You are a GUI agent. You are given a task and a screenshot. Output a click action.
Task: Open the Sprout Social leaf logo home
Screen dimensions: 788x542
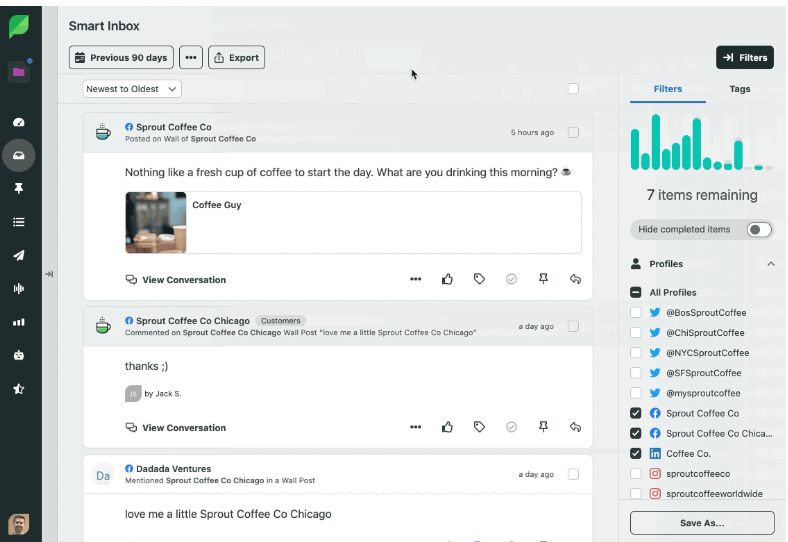[x=19, y=26]
